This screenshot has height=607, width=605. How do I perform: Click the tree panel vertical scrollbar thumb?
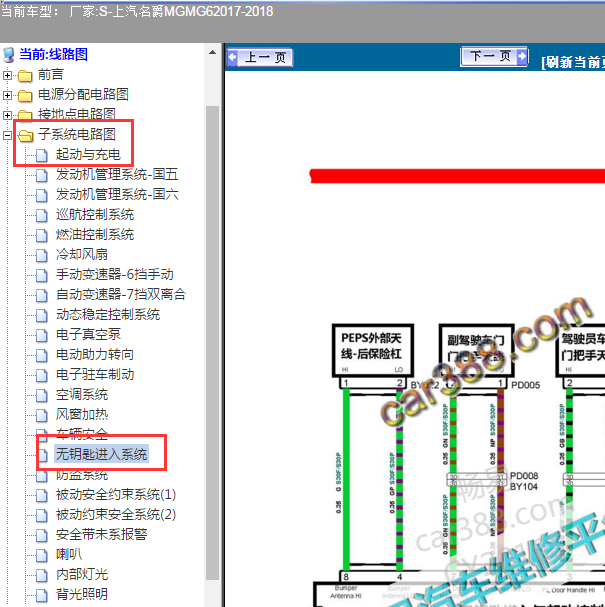[x=212, y=343]
